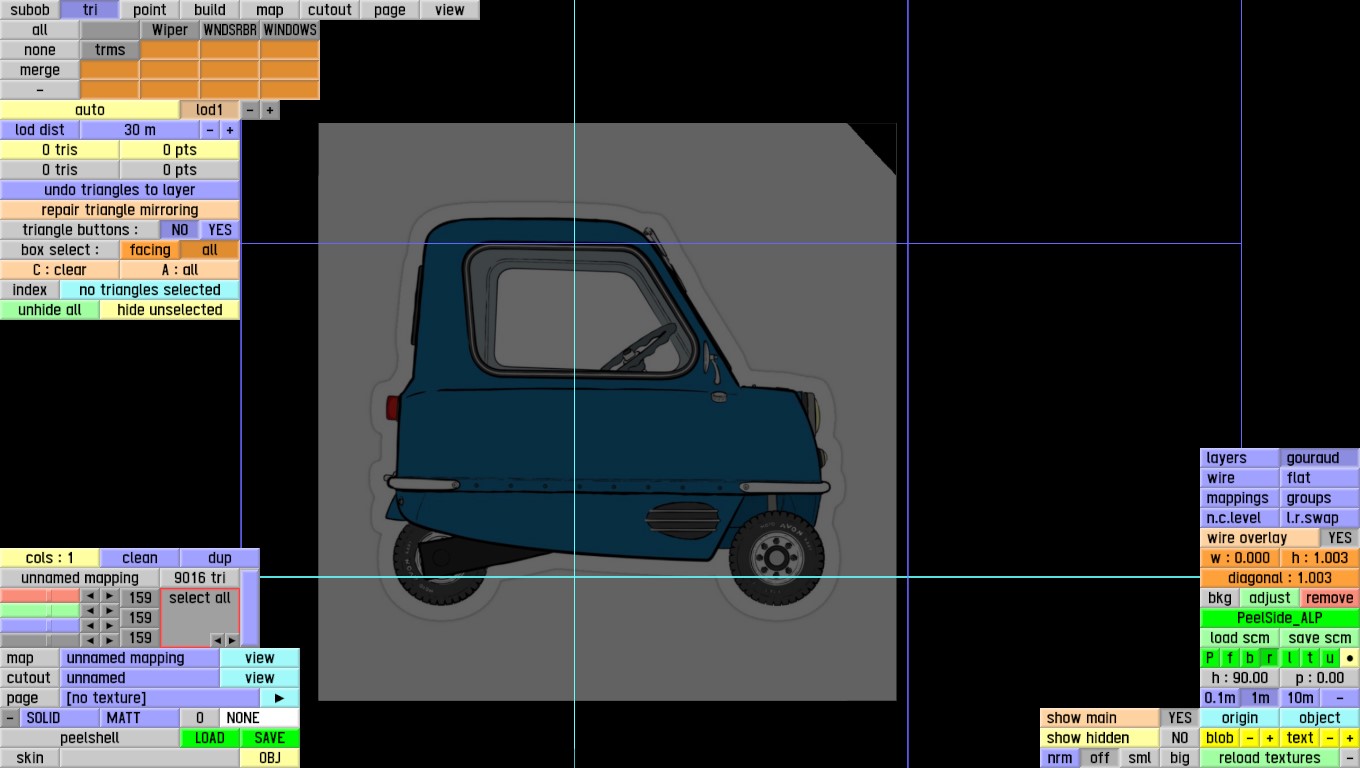The height and width of the screenshot is (768, 1360).
Task: Open the [no texture] page selector
Action: click(160, 698)
